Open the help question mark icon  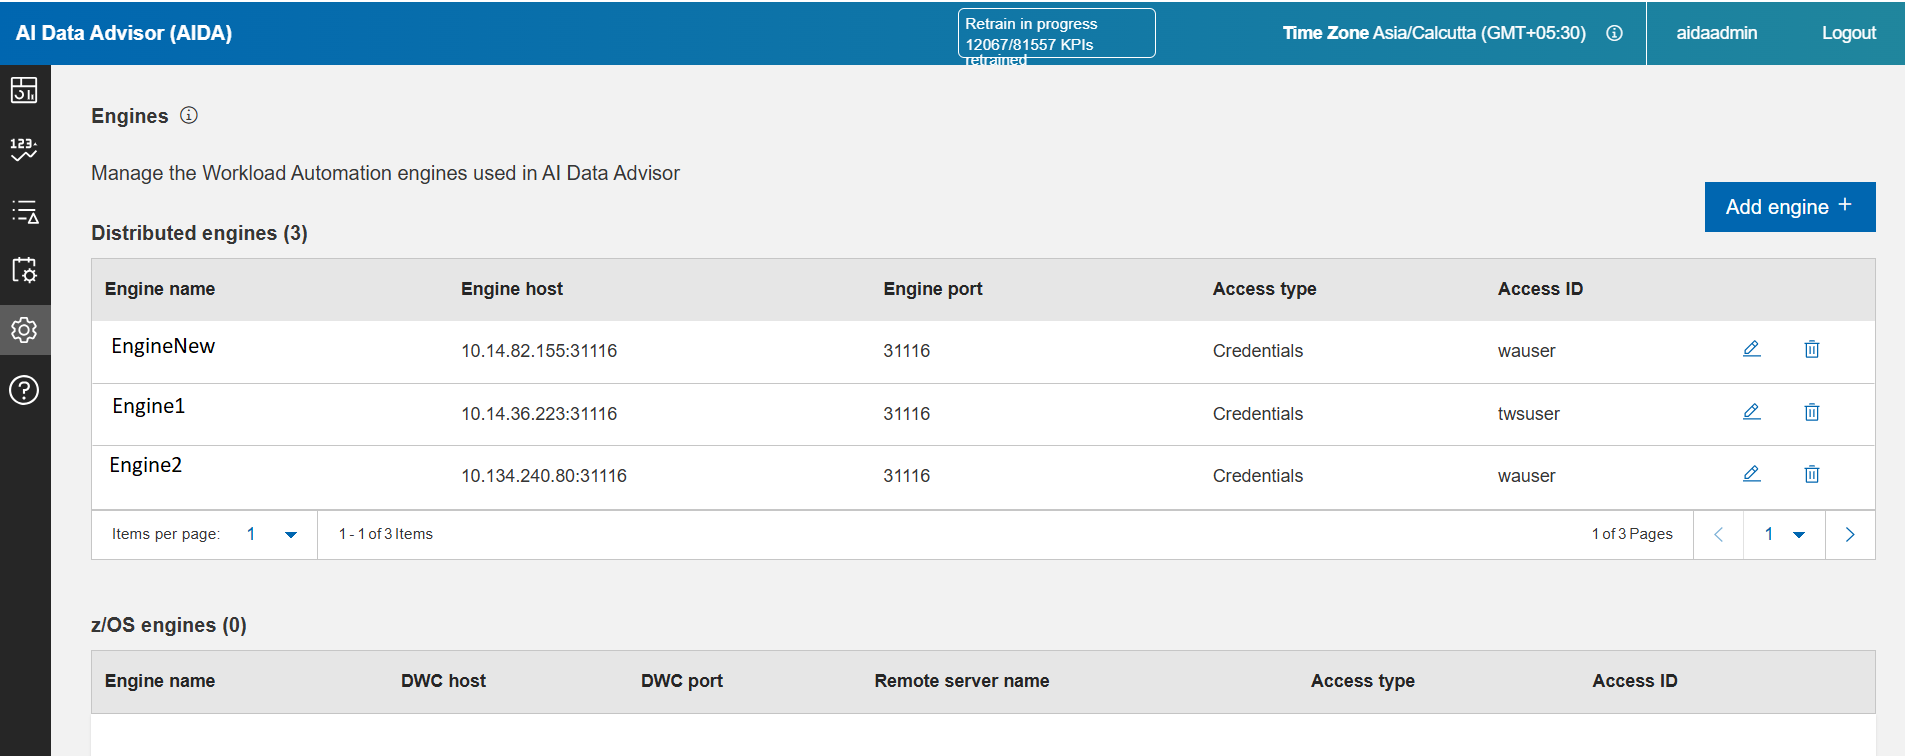[24, 390]
